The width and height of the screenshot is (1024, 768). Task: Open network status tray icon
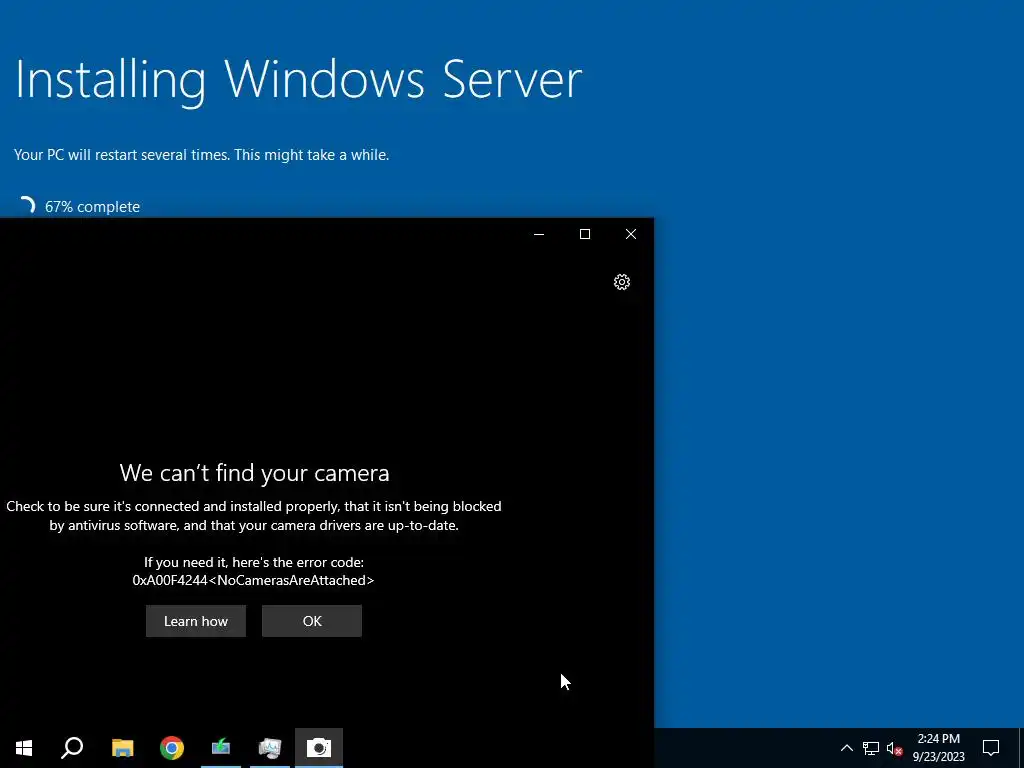tap(871, 748)
